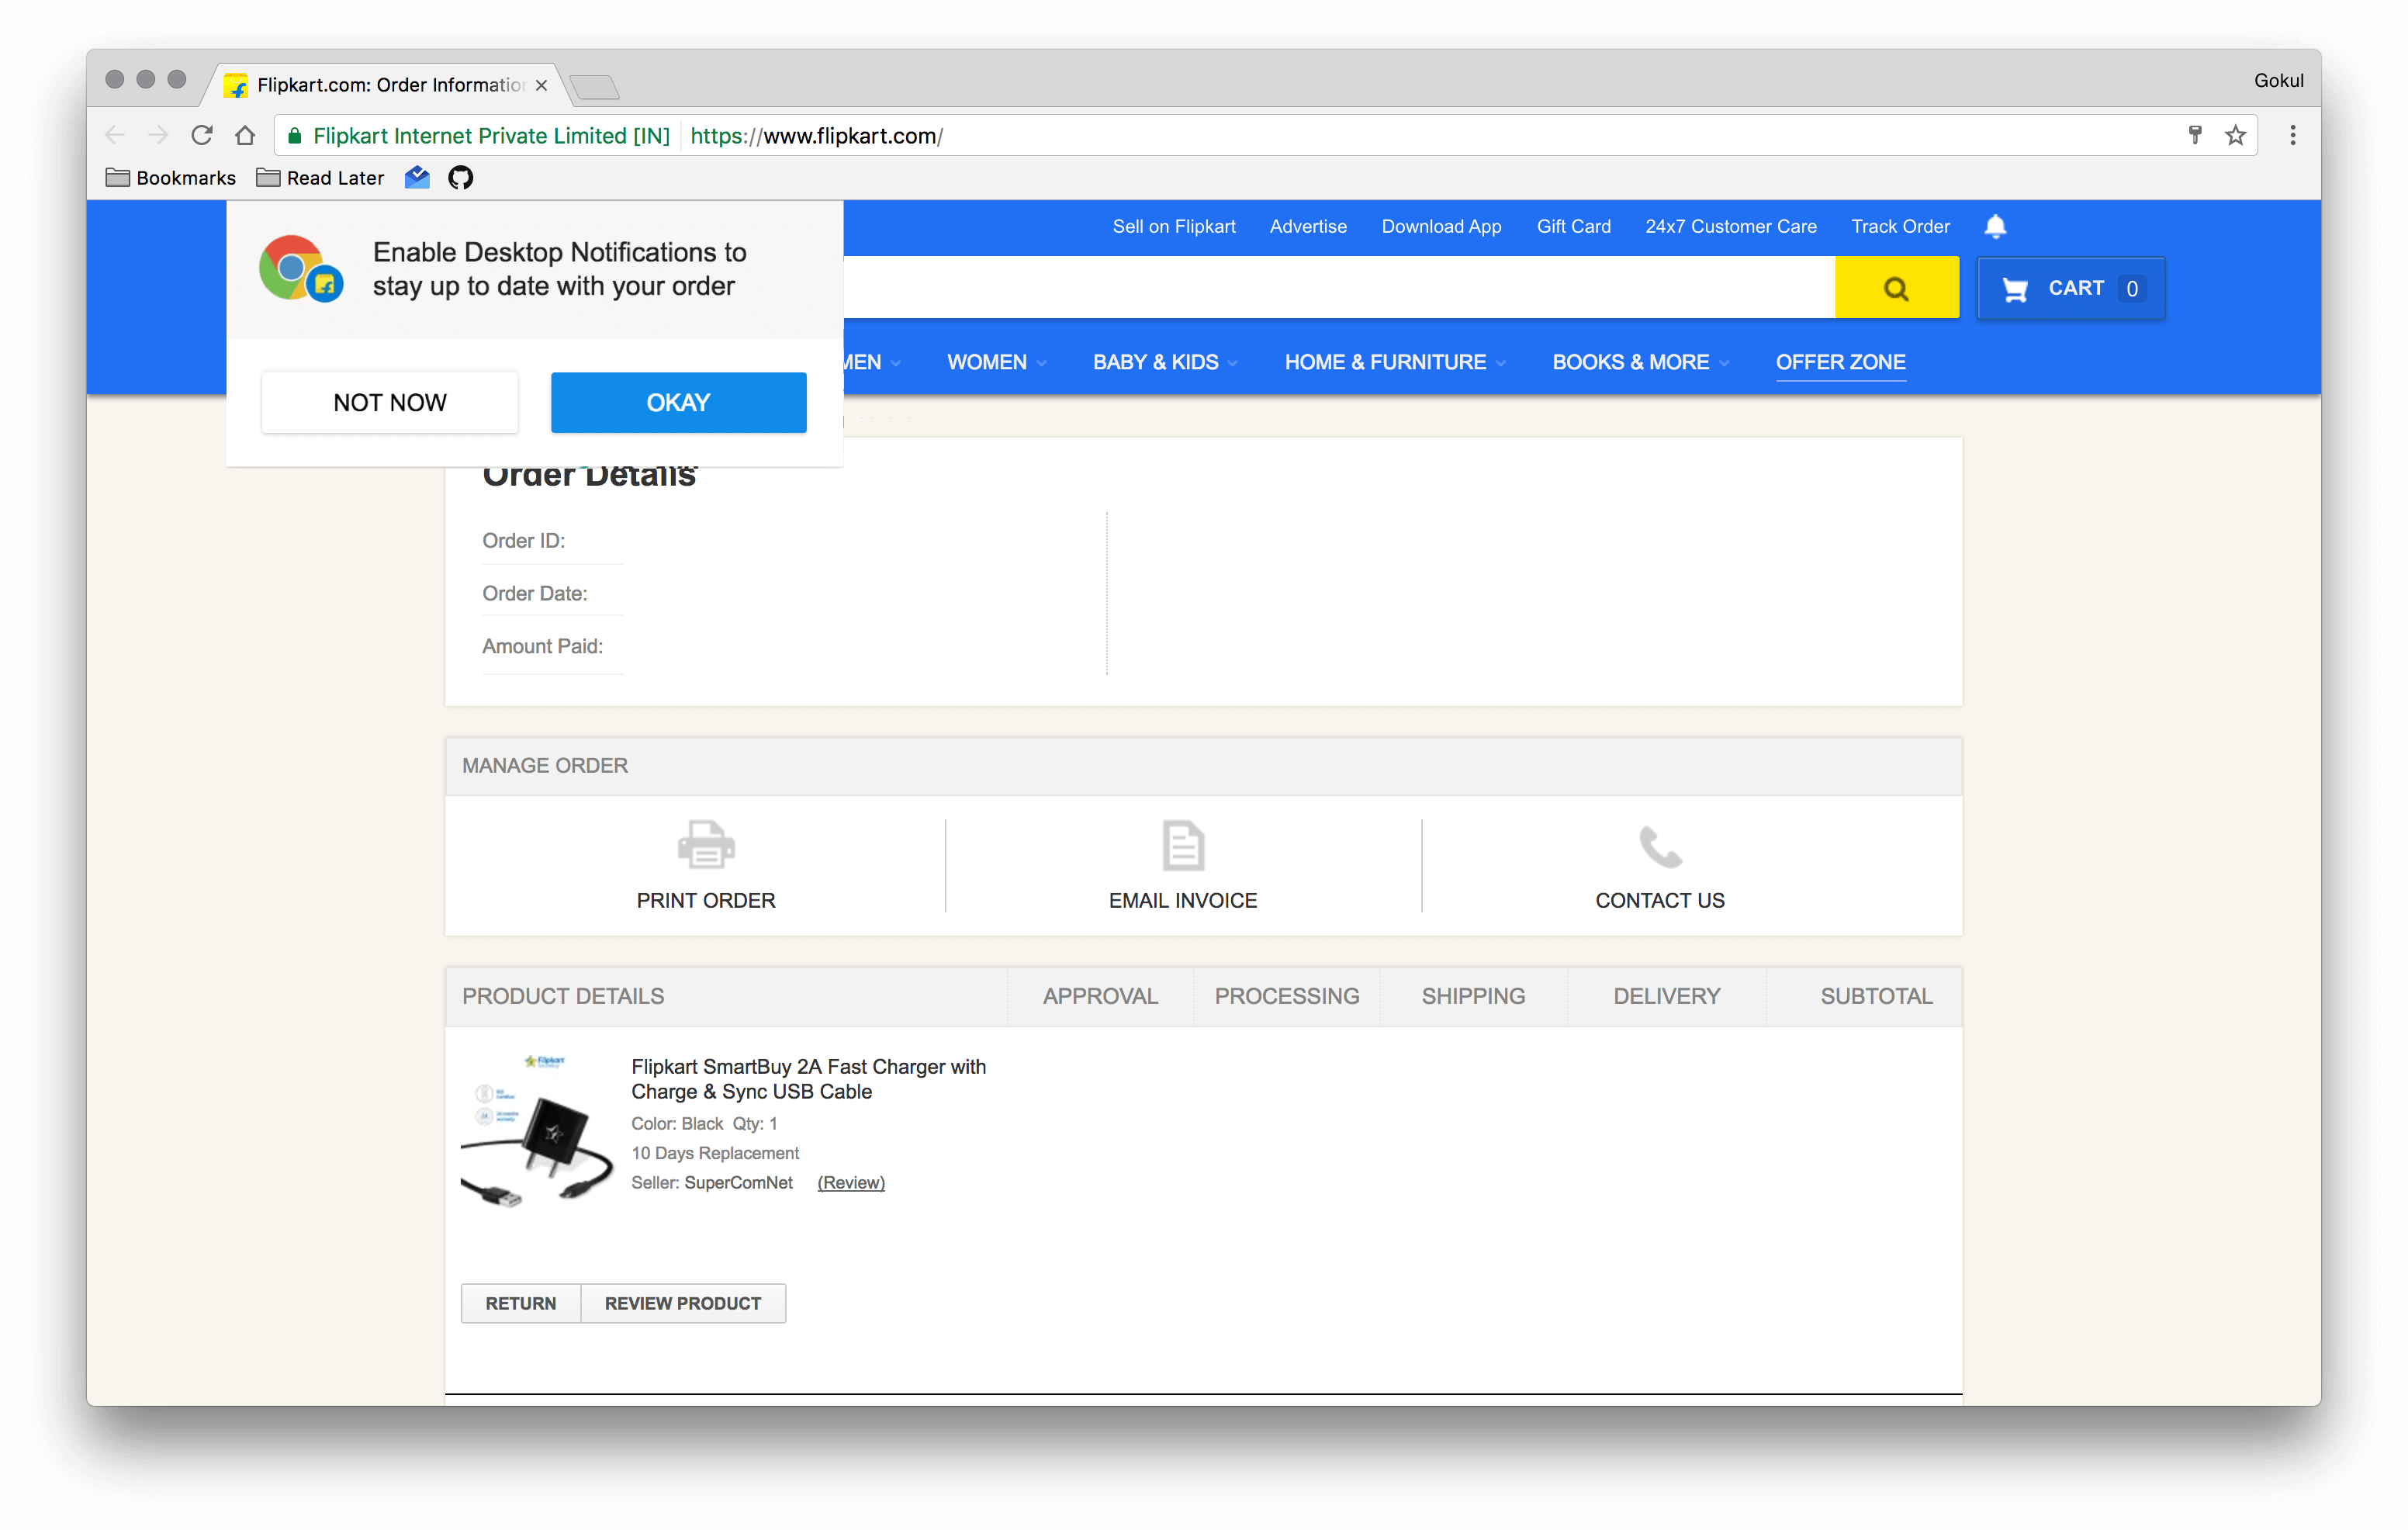Click the Print Order printer icon

click(706, 845)
